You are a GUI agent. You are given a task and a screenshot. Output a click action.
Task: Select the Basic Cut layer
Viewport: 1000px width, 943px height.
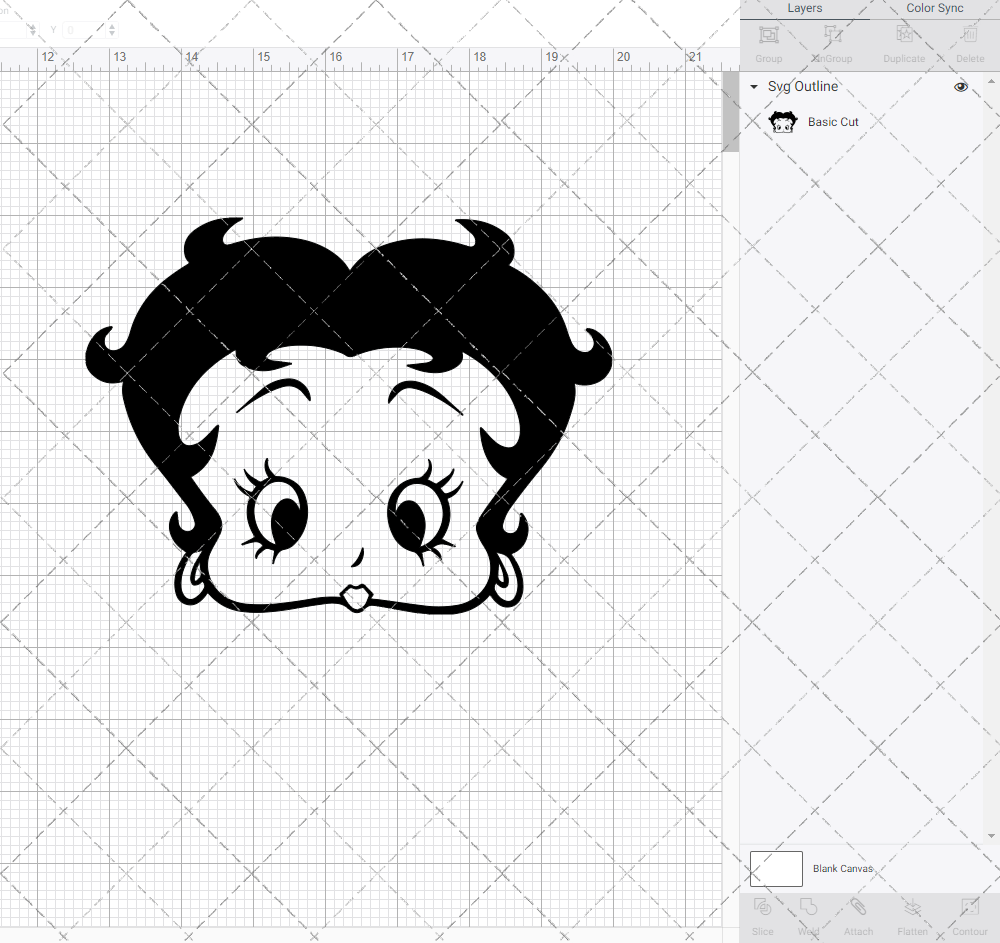[x=833, y=121]
